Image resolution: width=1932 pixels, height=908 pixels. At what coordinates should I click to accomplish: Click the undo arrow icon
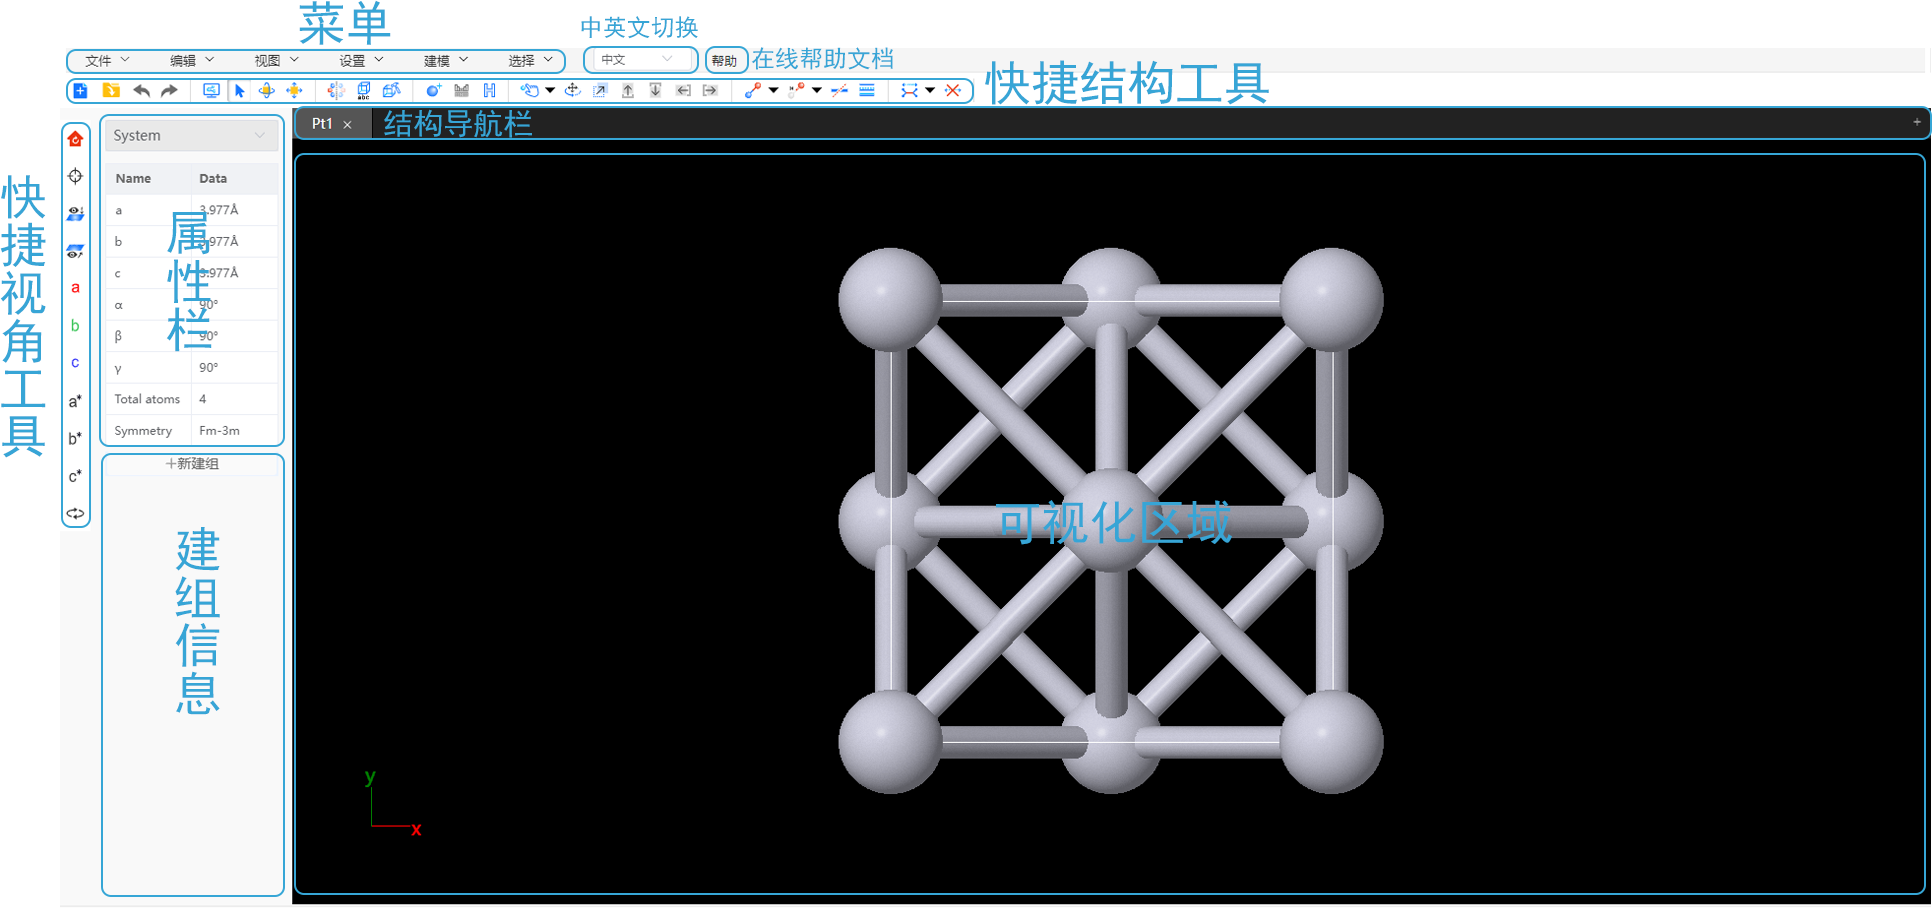coord(142,91)
